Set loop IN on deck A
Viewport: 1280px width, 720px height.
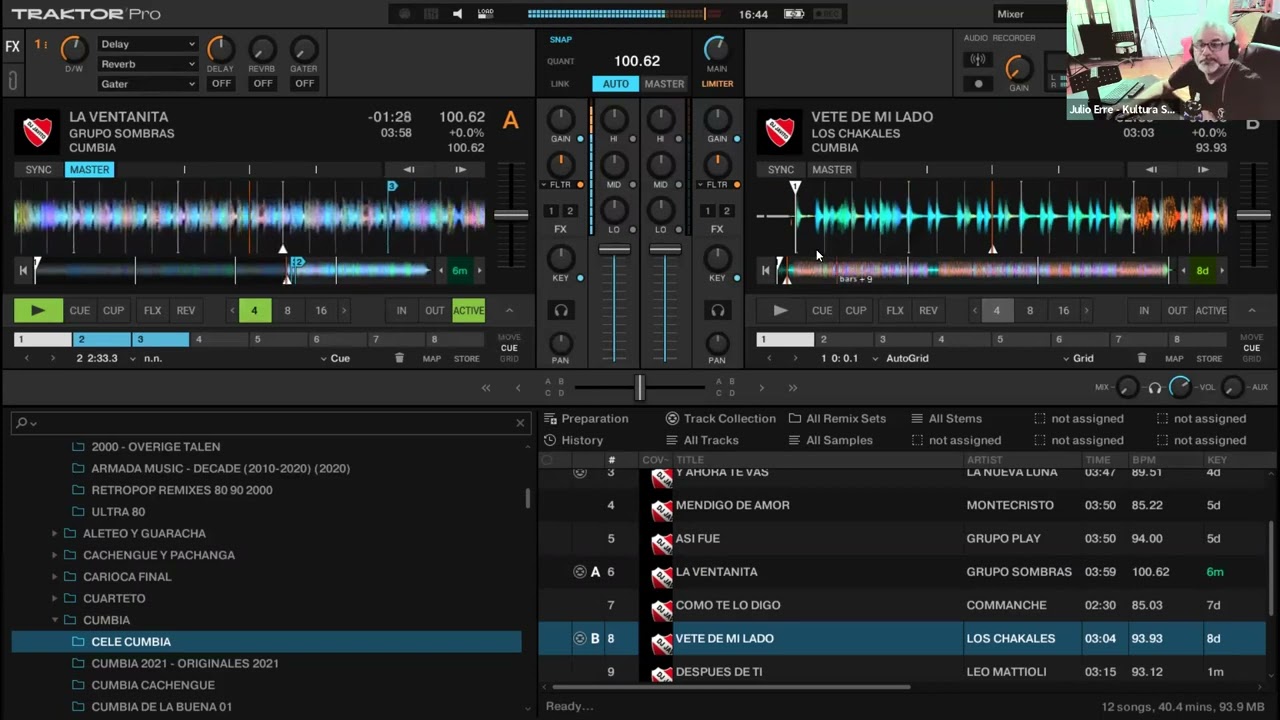pos(401,311)
